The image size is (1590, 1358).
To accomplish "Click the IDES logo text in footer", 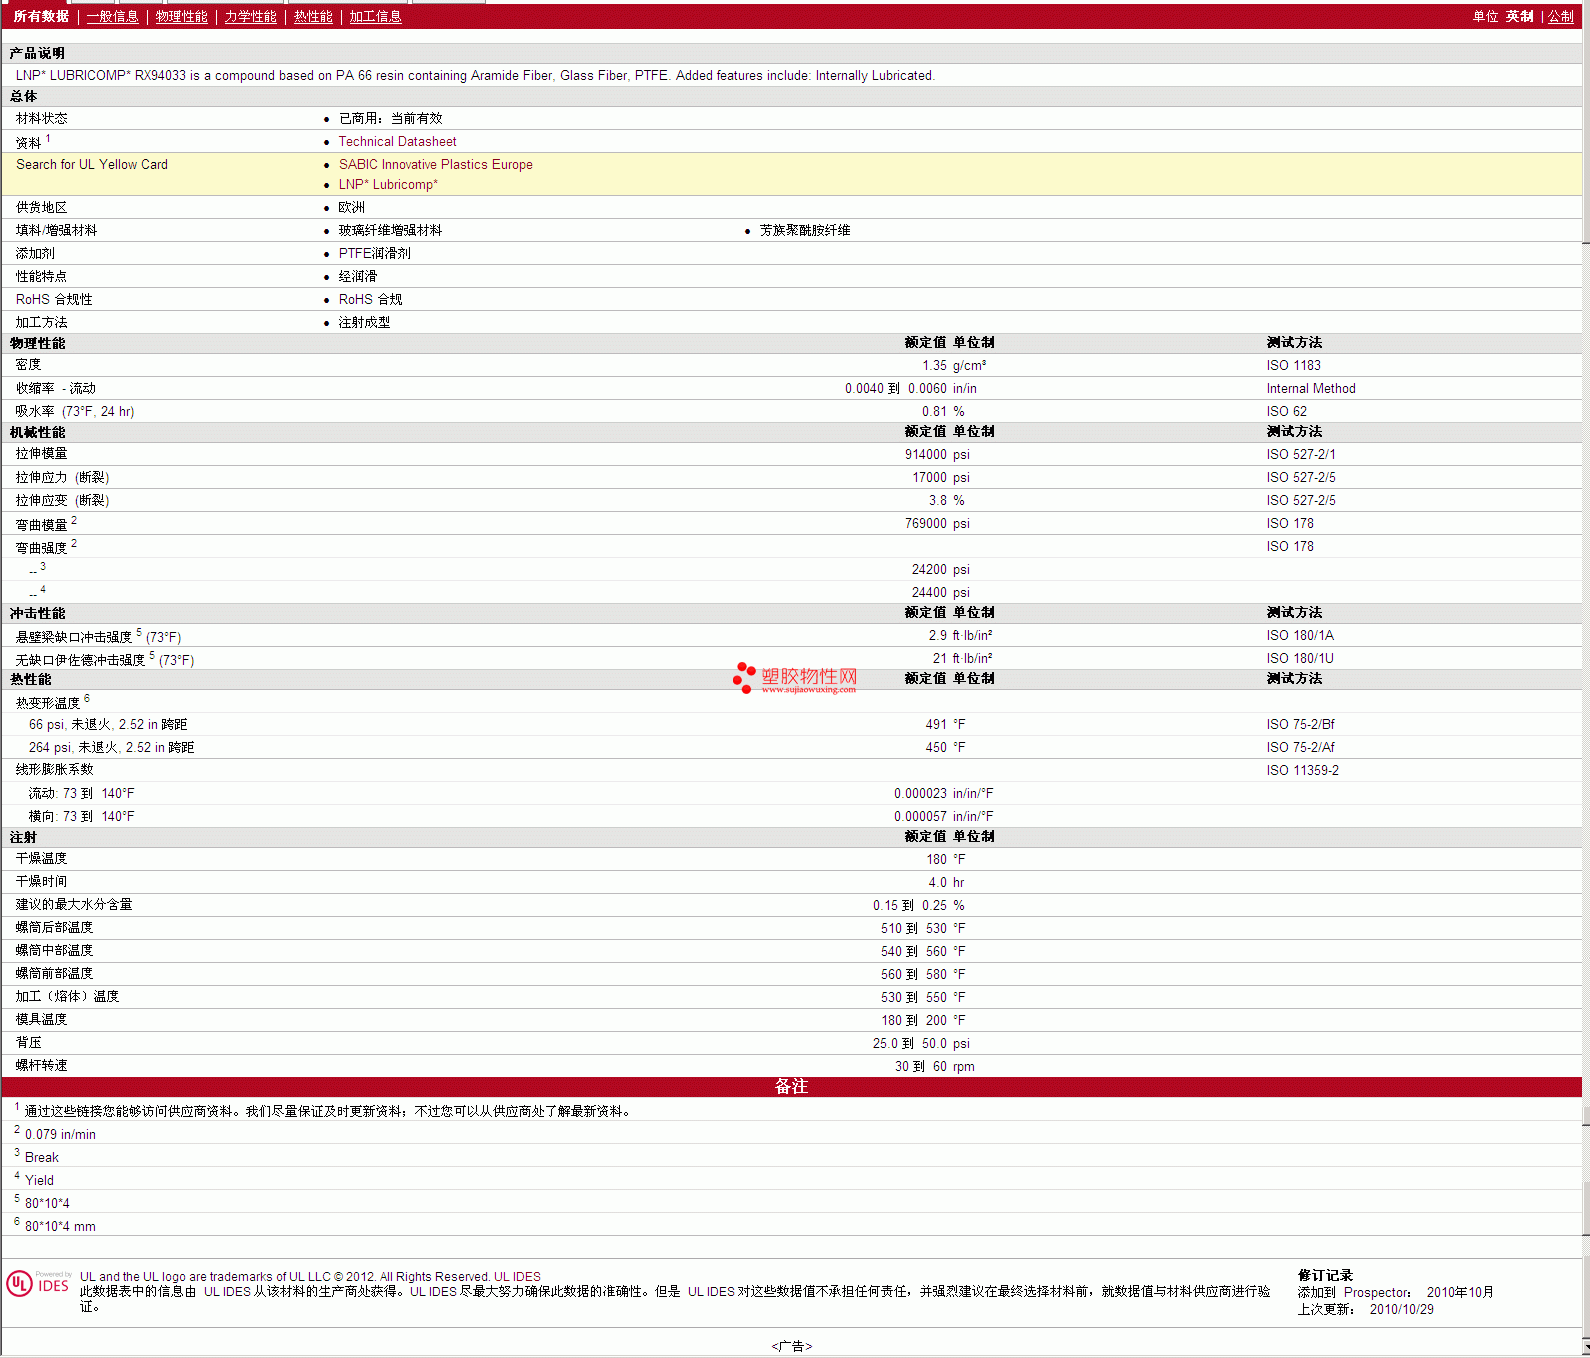I will [x=53, y=1286].
